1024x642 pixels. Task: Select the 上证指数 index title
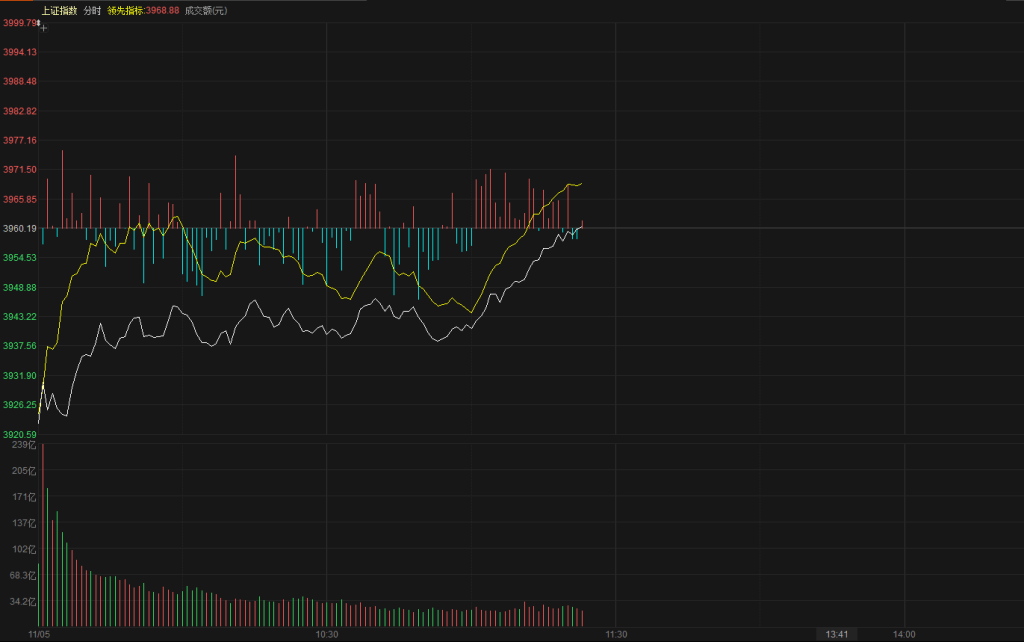58,10
